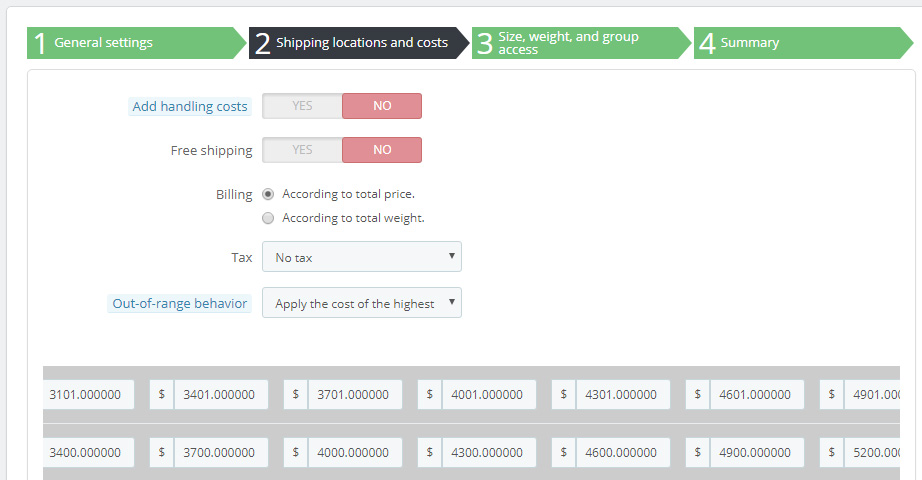This screenshot has height=480, width=922.
Task: Edit the 4001.000000 lower range field
Action: [489, 394]
